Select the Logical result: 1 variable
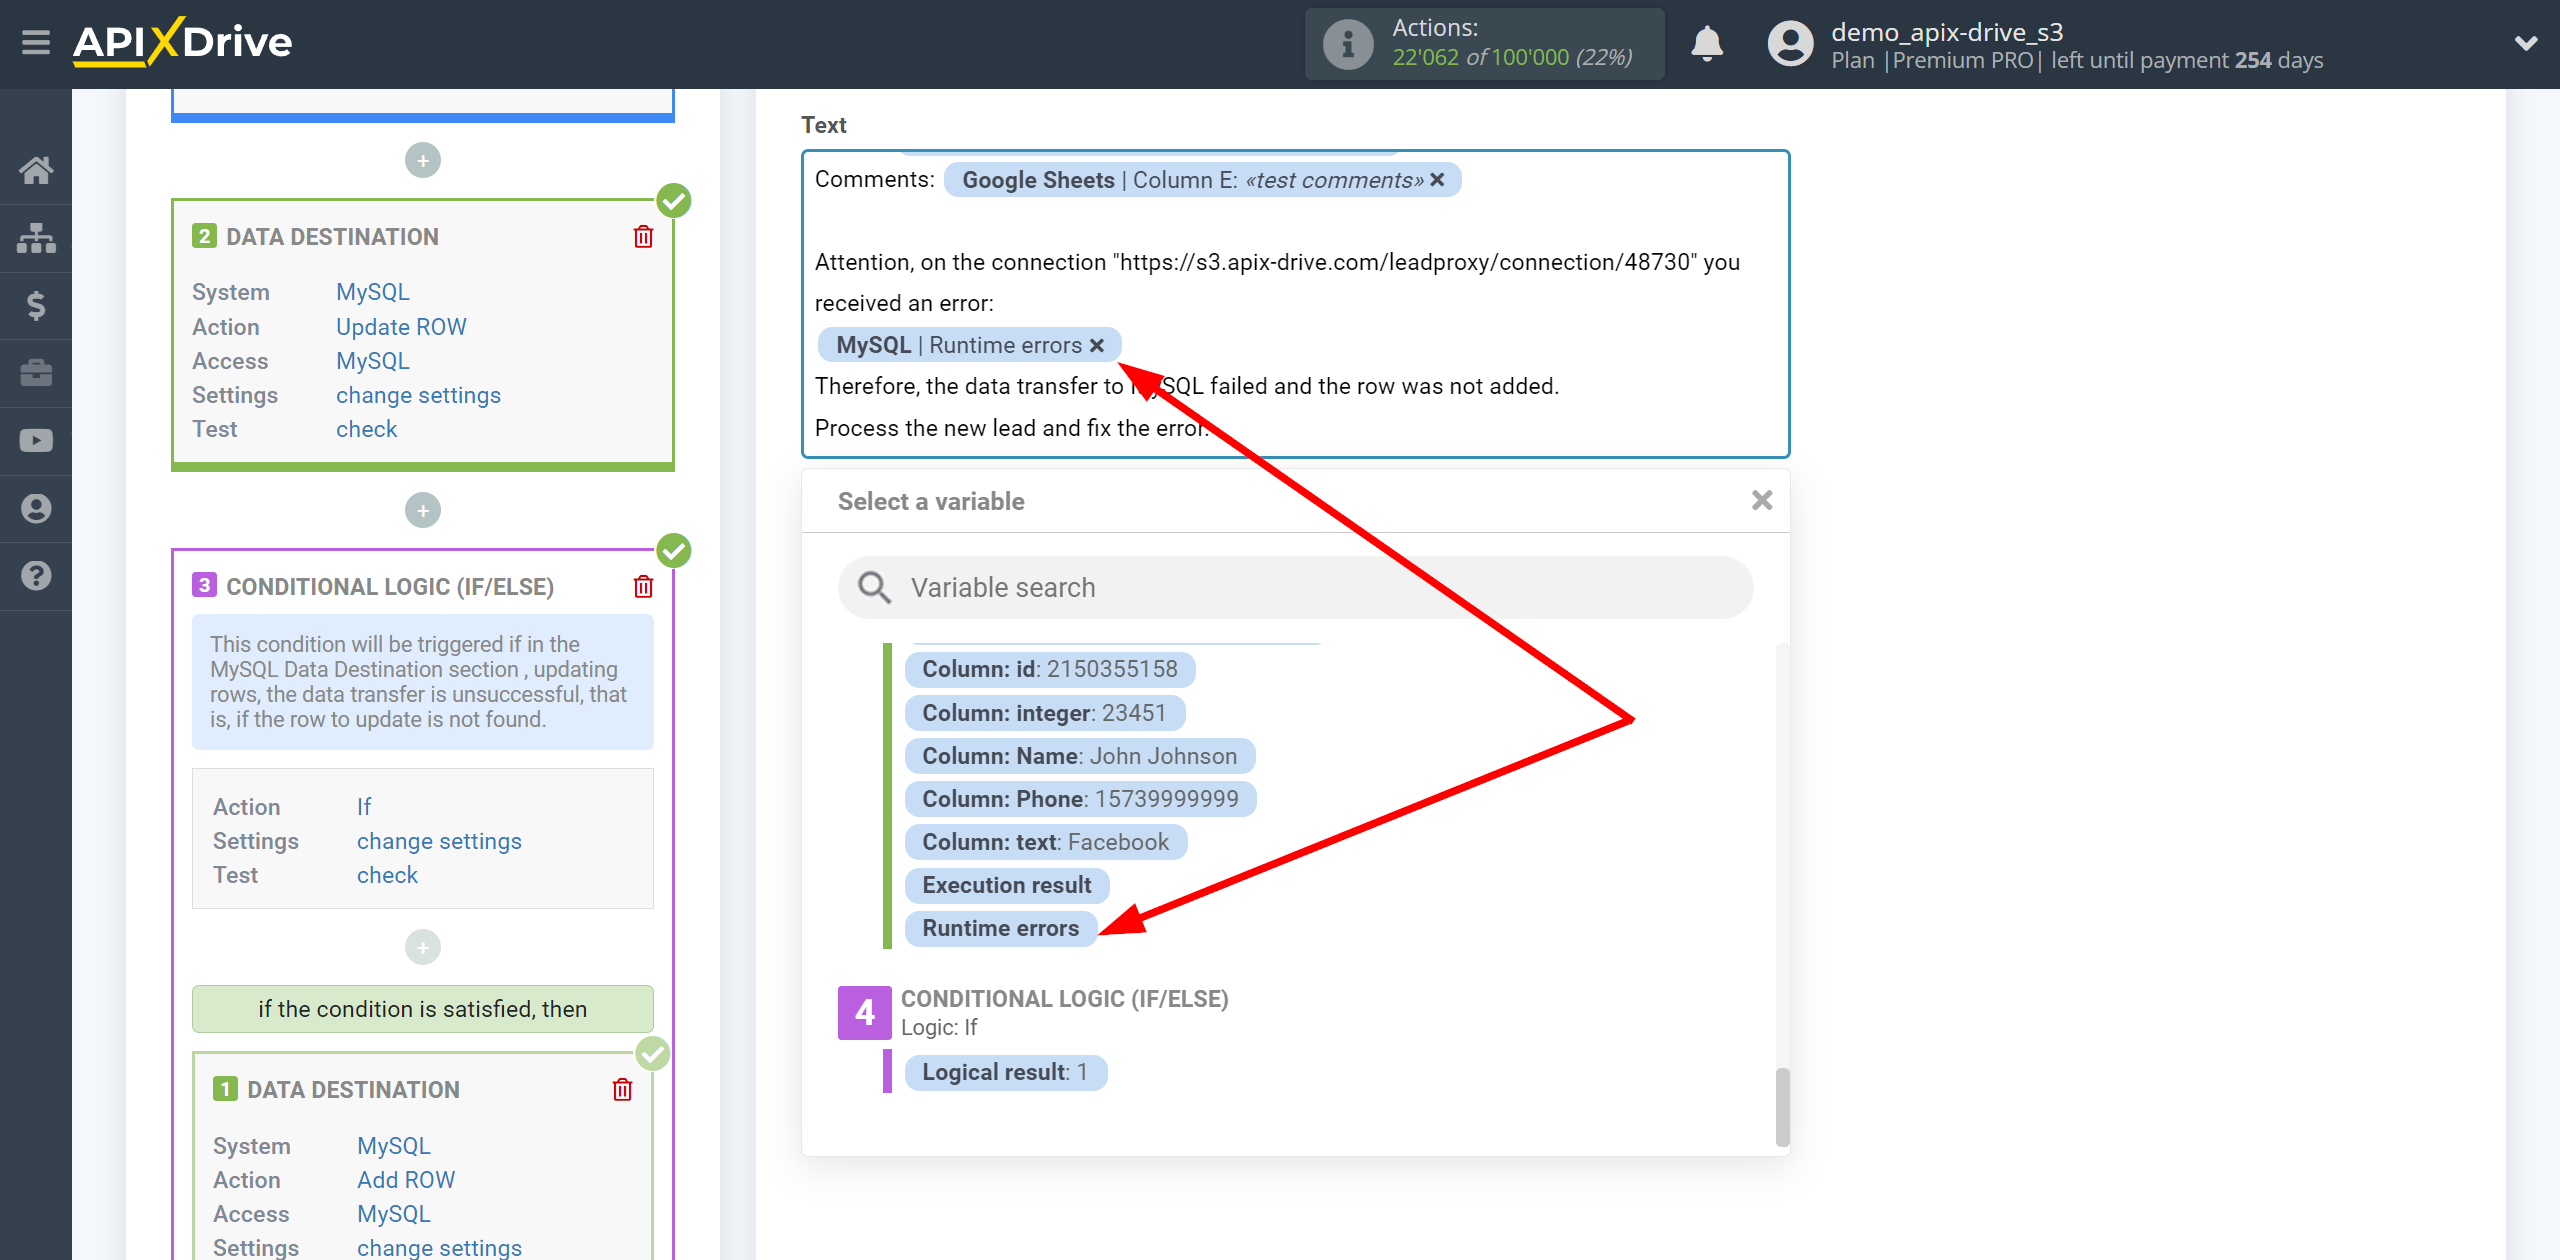The height and width of the screenshot is (1260, 2560). tap(1005, 1072)
